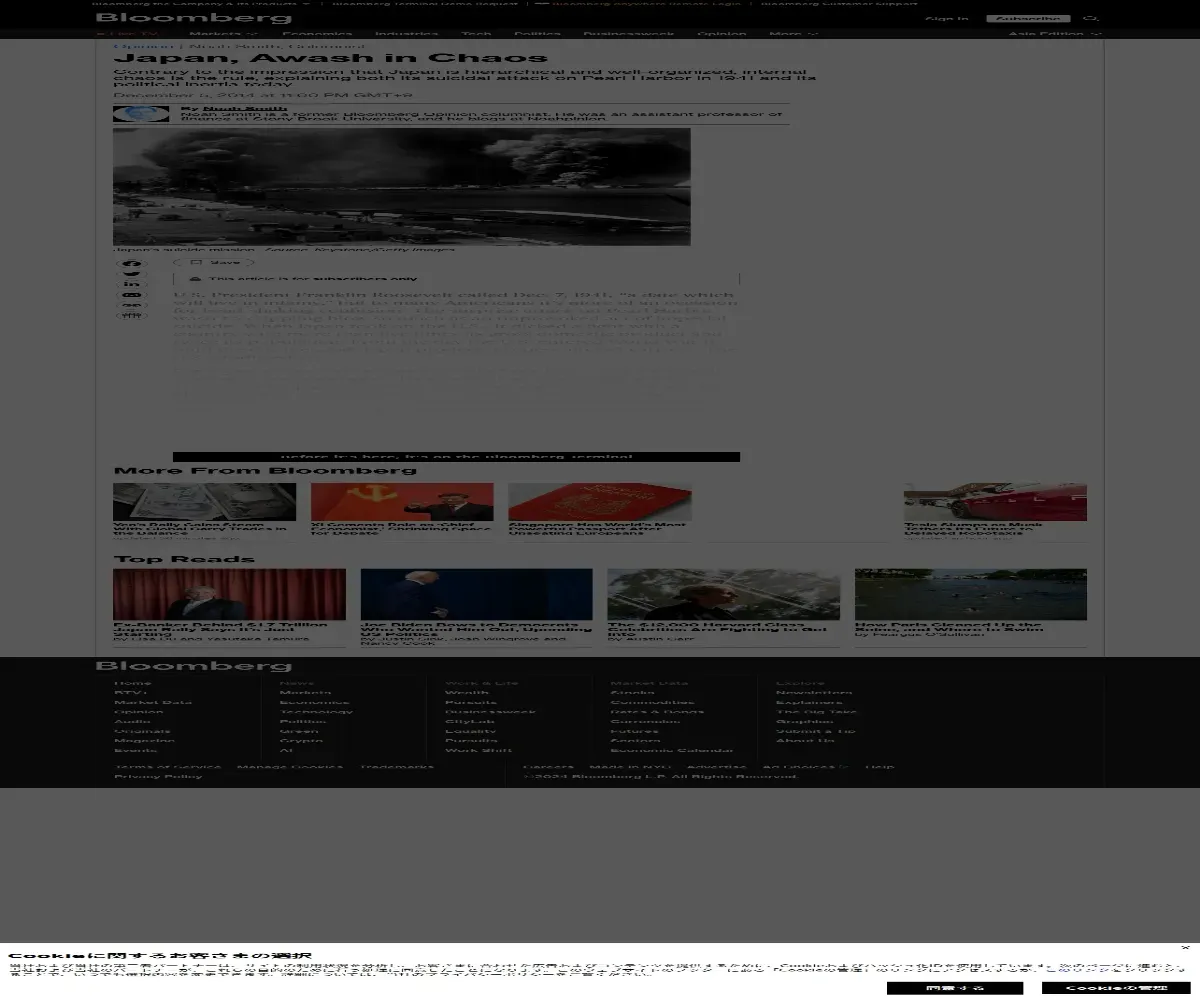Go to Politics in the nav bar
The width and height of the screenshot is (1200, 1000).
pyautogui.click(x=537, y=34)
